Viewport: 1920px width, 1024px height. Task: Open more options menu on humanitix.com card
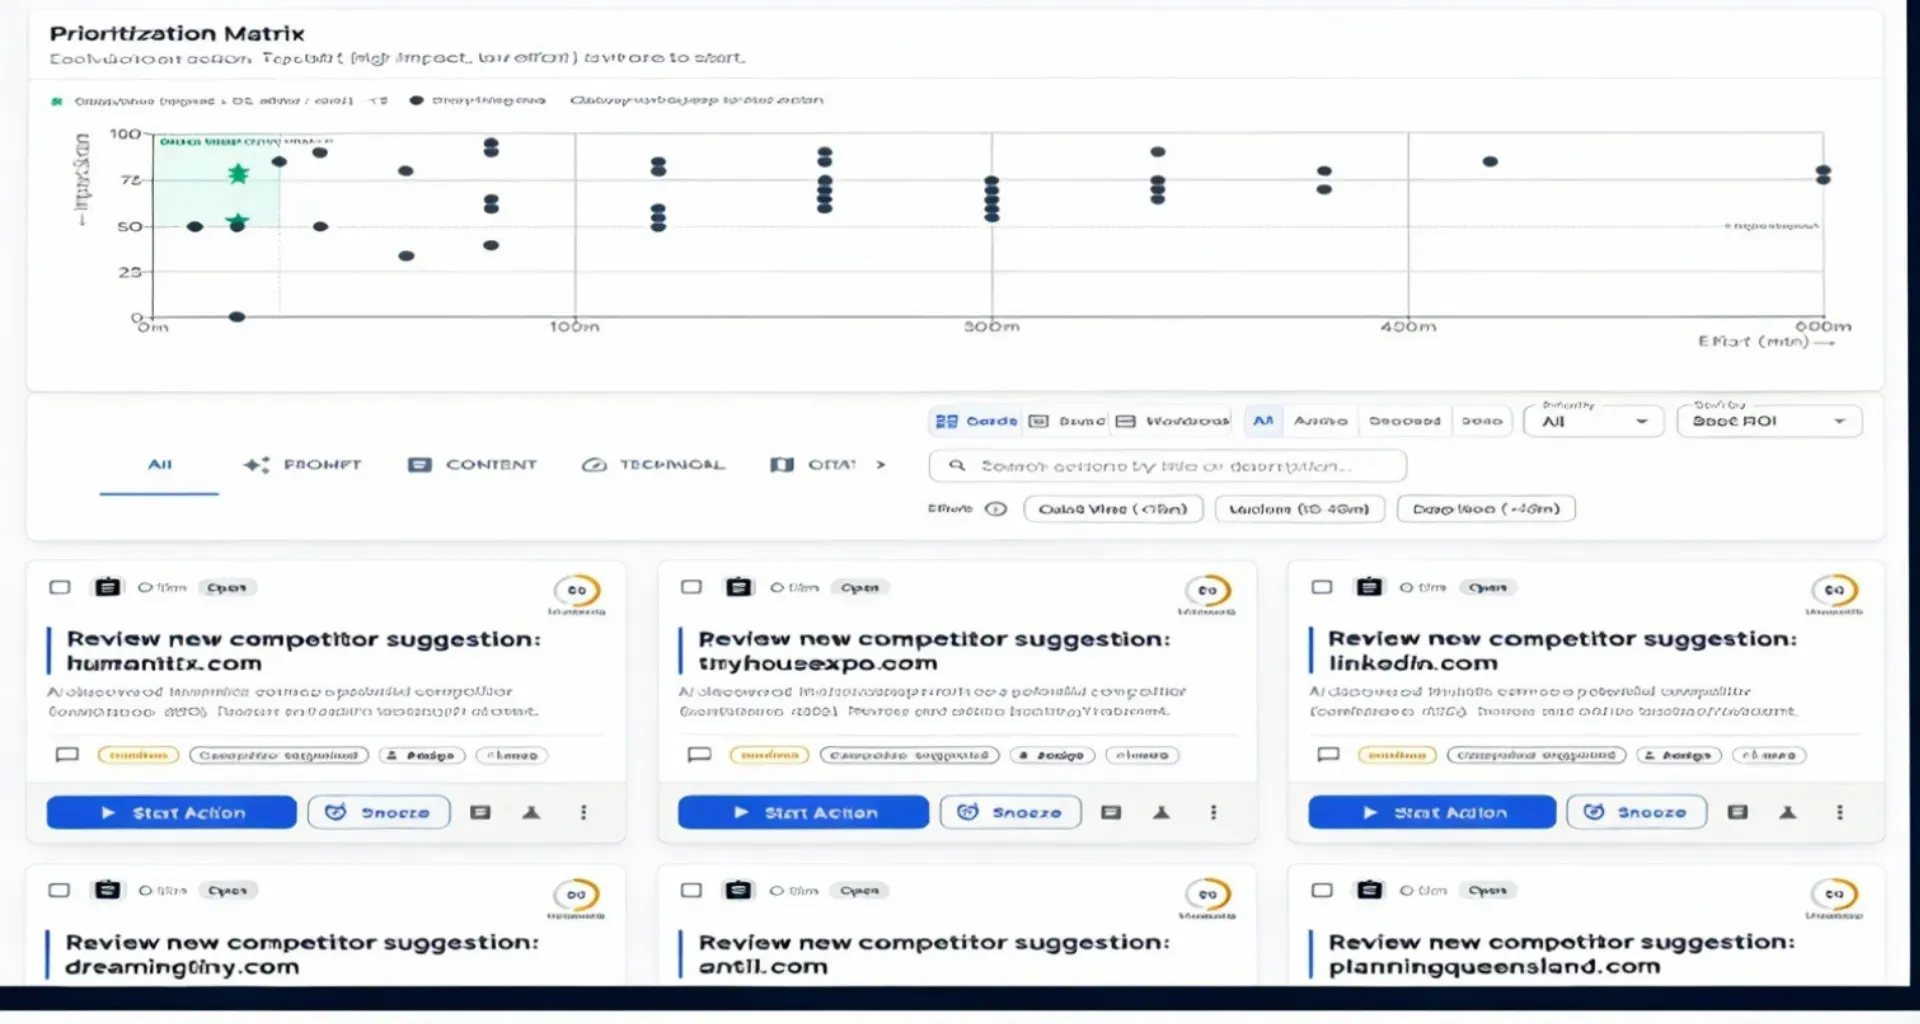point(584,812)
